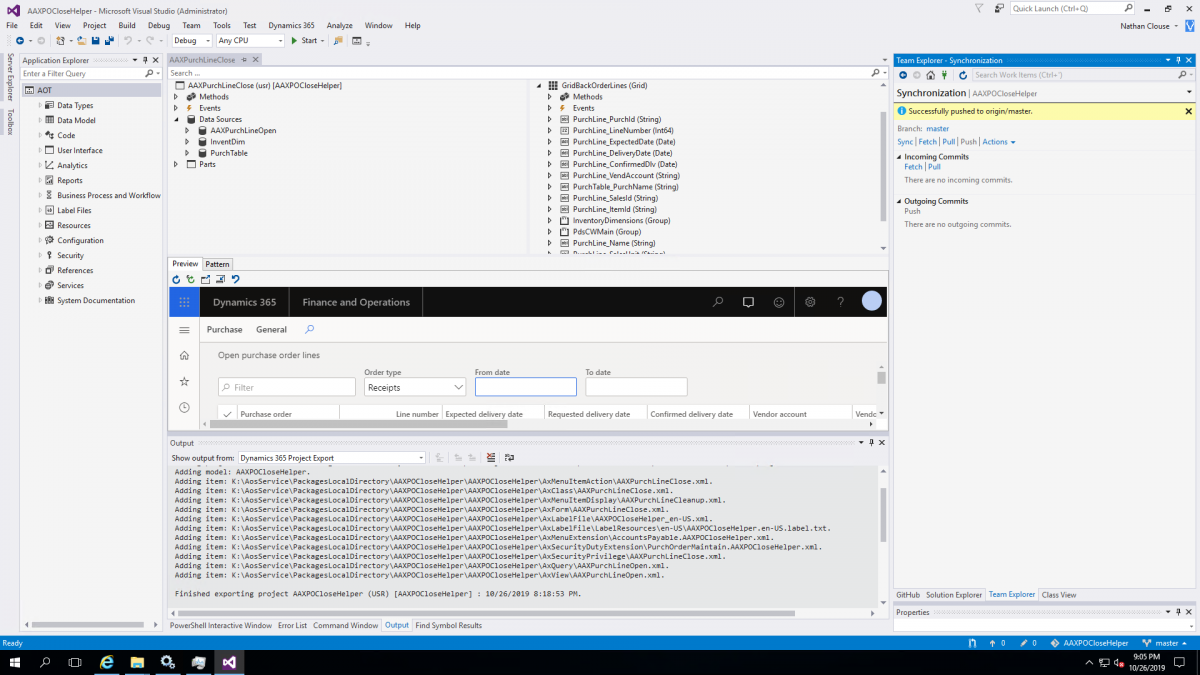The height and width of the screenshot is (675, 1200).
Task: Open the Any CPU platform dropdown
Action: [x=250, y=41]
